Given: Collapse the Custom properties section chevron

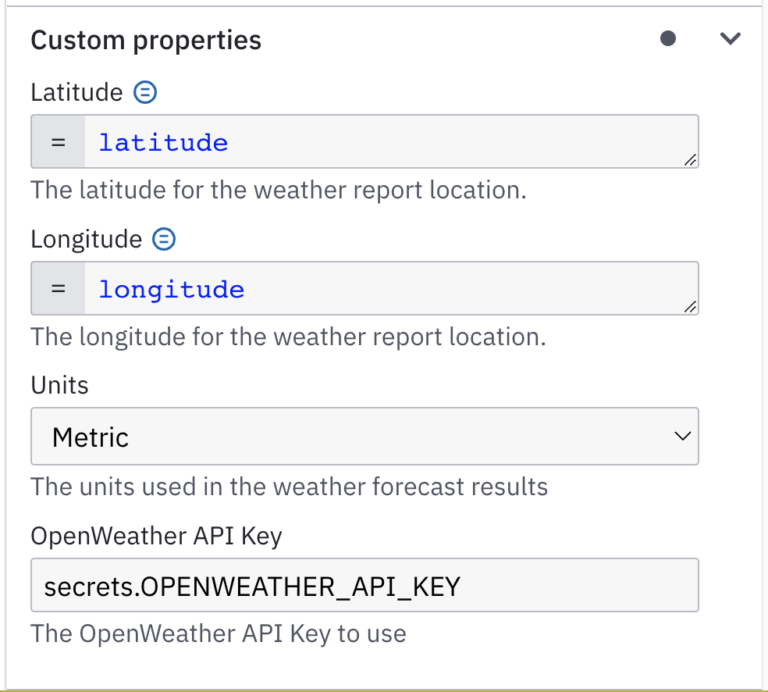Looking at the screenshot, I should click(731, 39).
